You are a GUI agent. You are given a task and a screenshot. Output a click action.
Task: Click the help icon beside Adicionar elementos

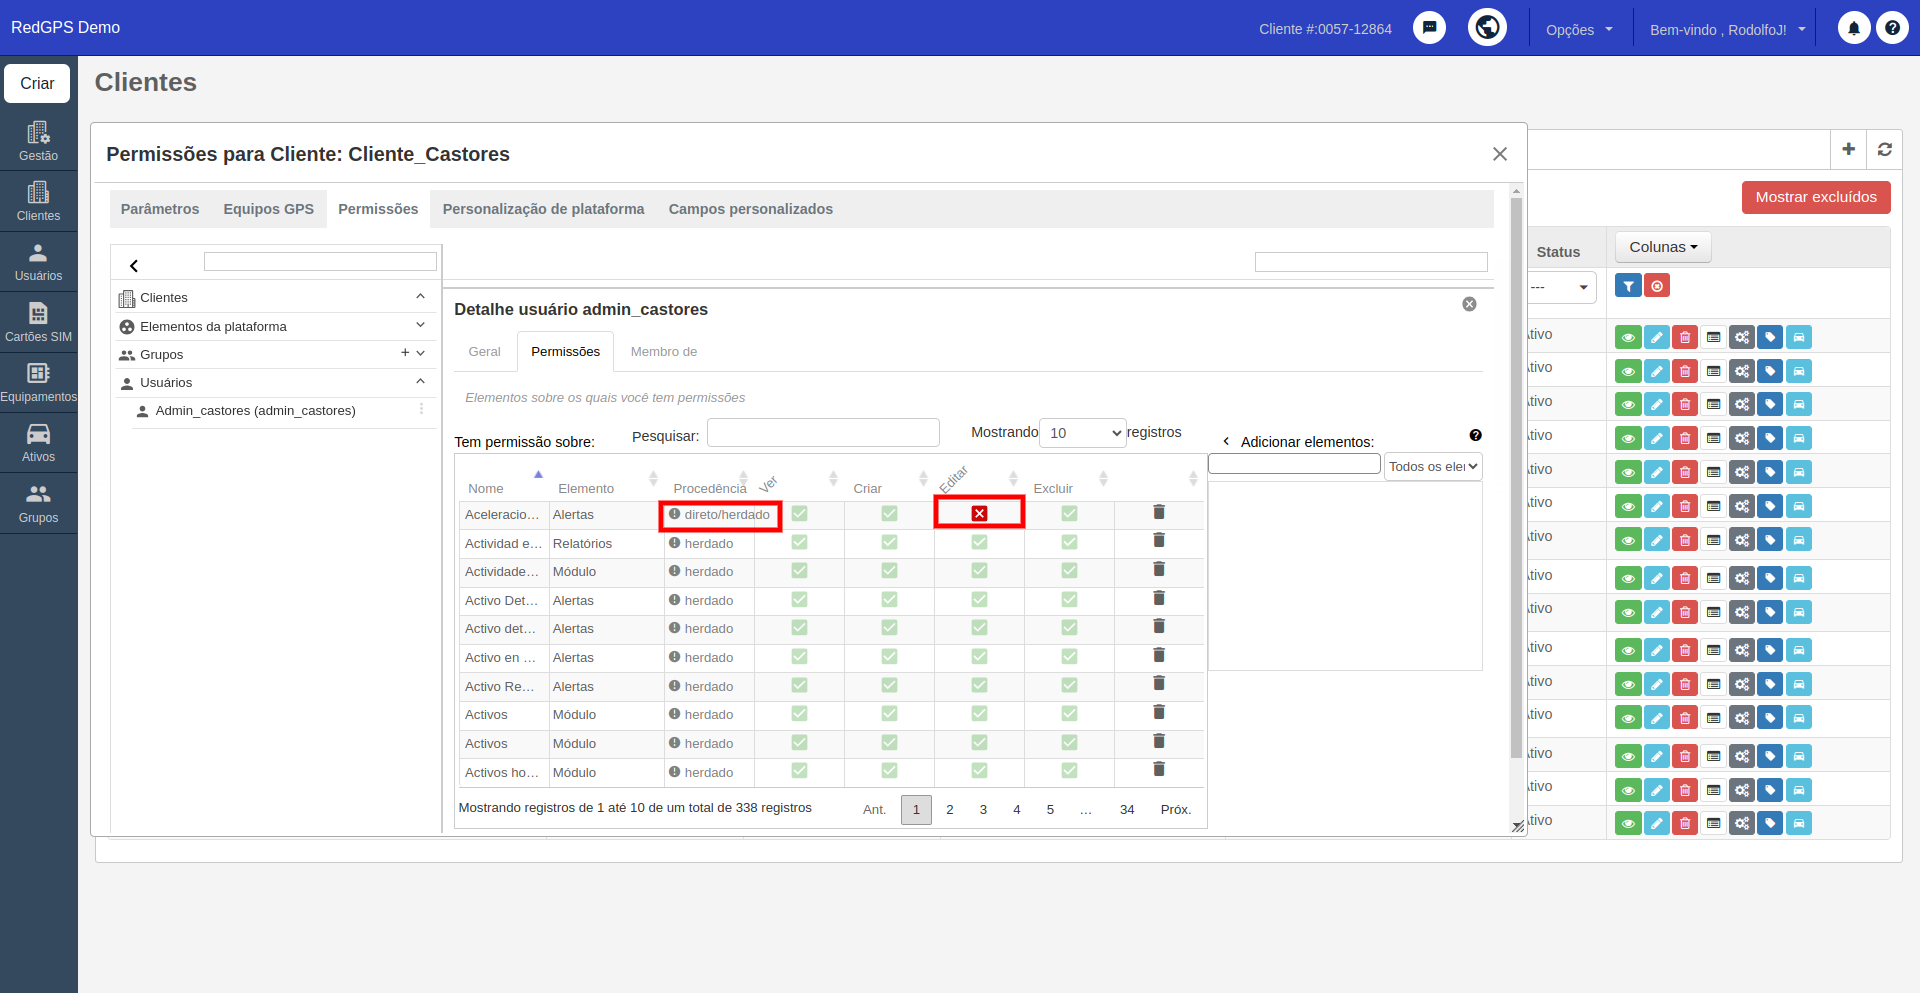[1475, 435]
